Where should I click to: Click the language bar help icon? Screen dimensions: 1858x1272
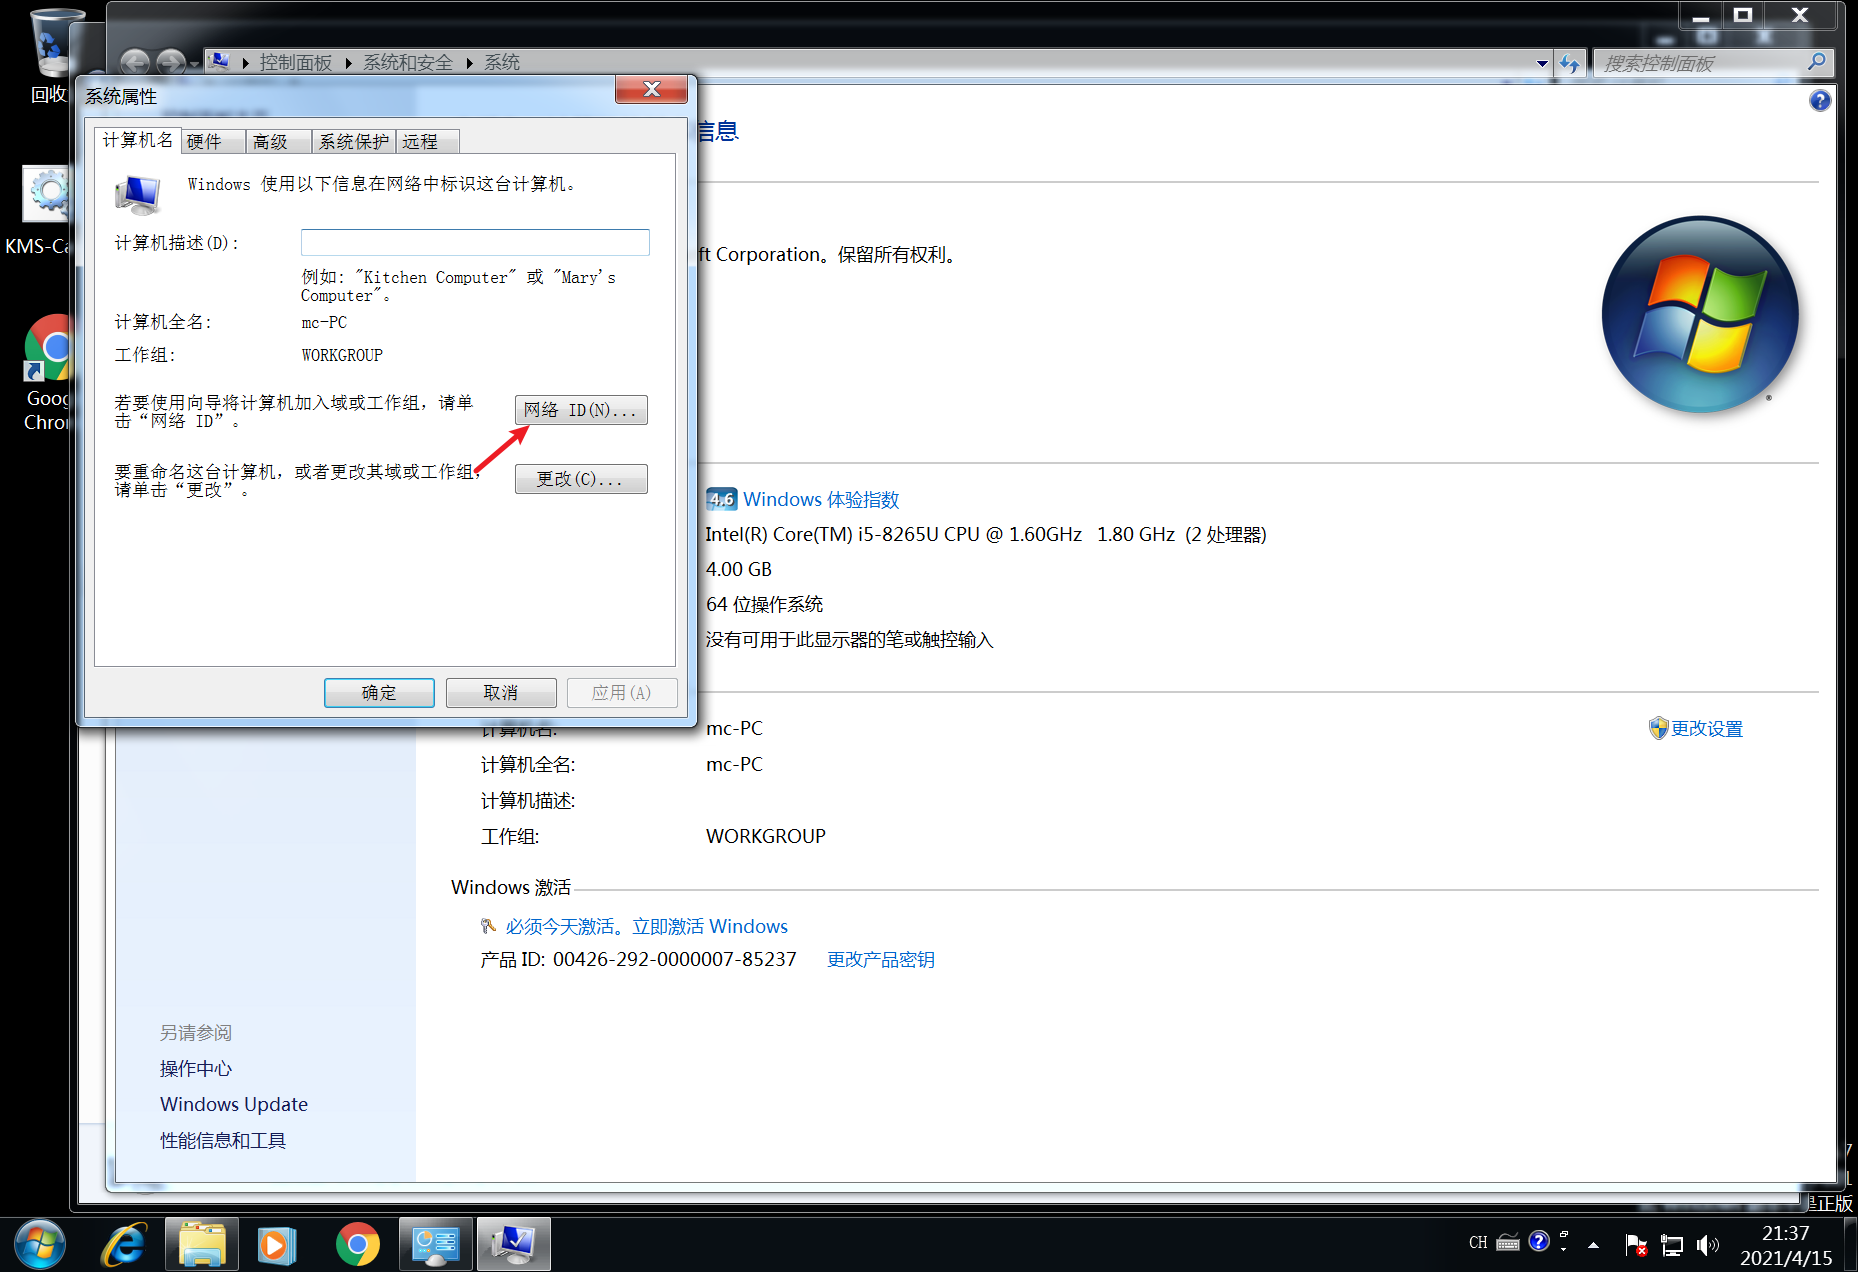tap(1539, 1241)
